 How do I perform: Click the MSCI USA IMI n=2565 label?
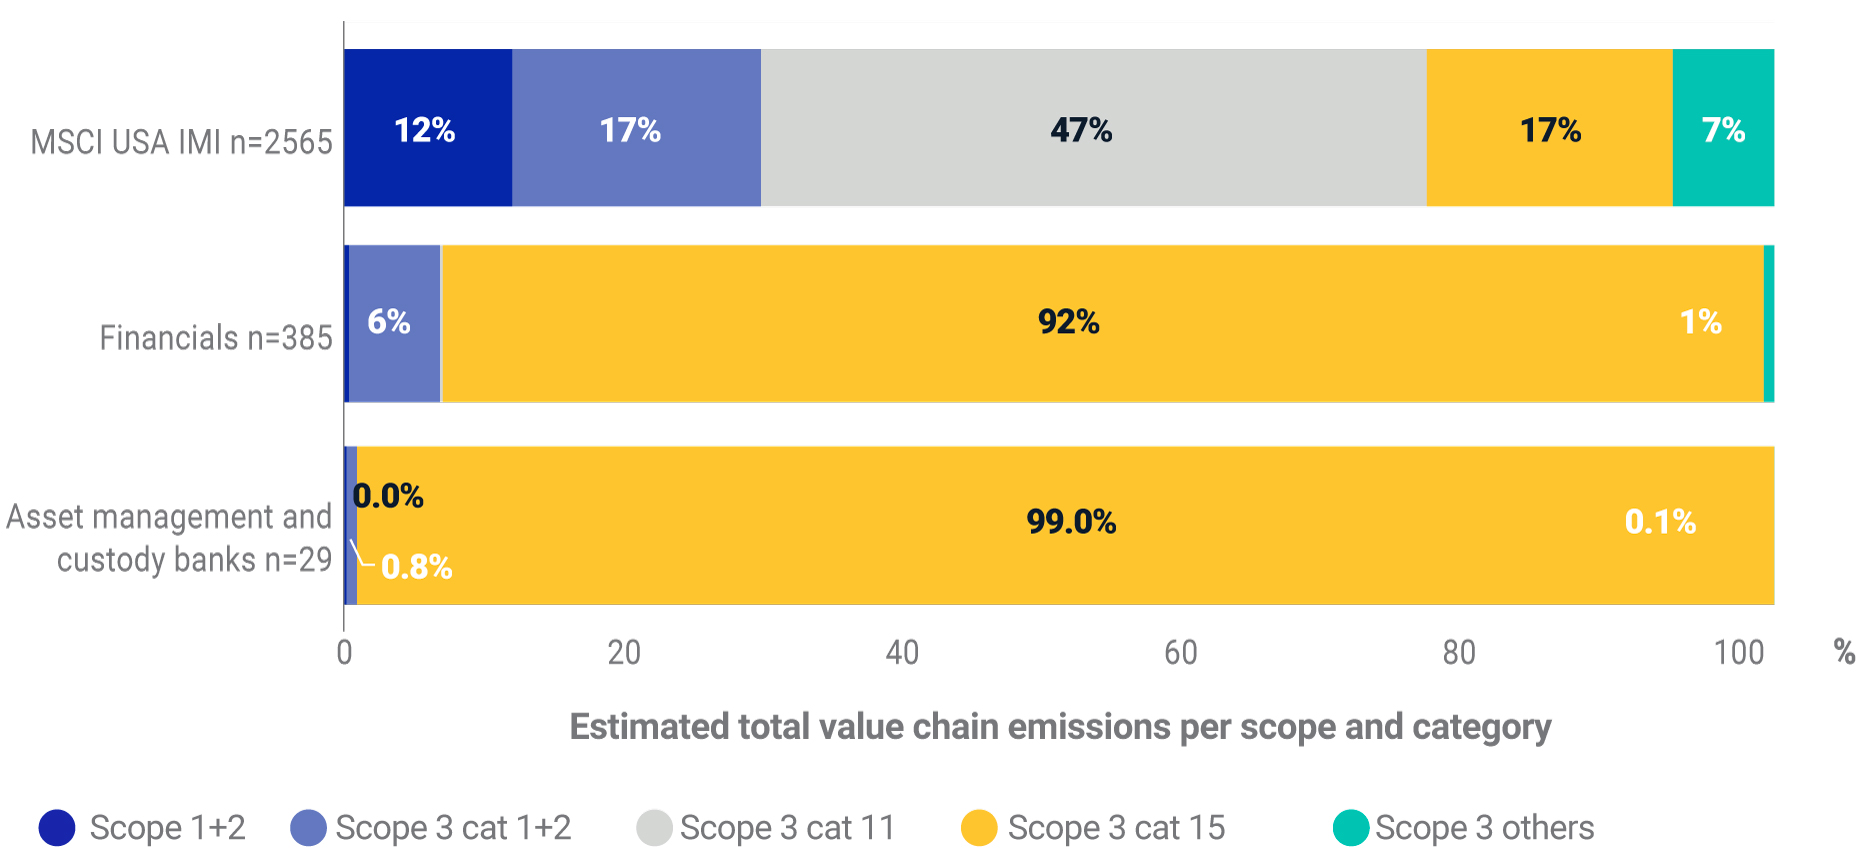pyautogui.click(x=181, y=142)
